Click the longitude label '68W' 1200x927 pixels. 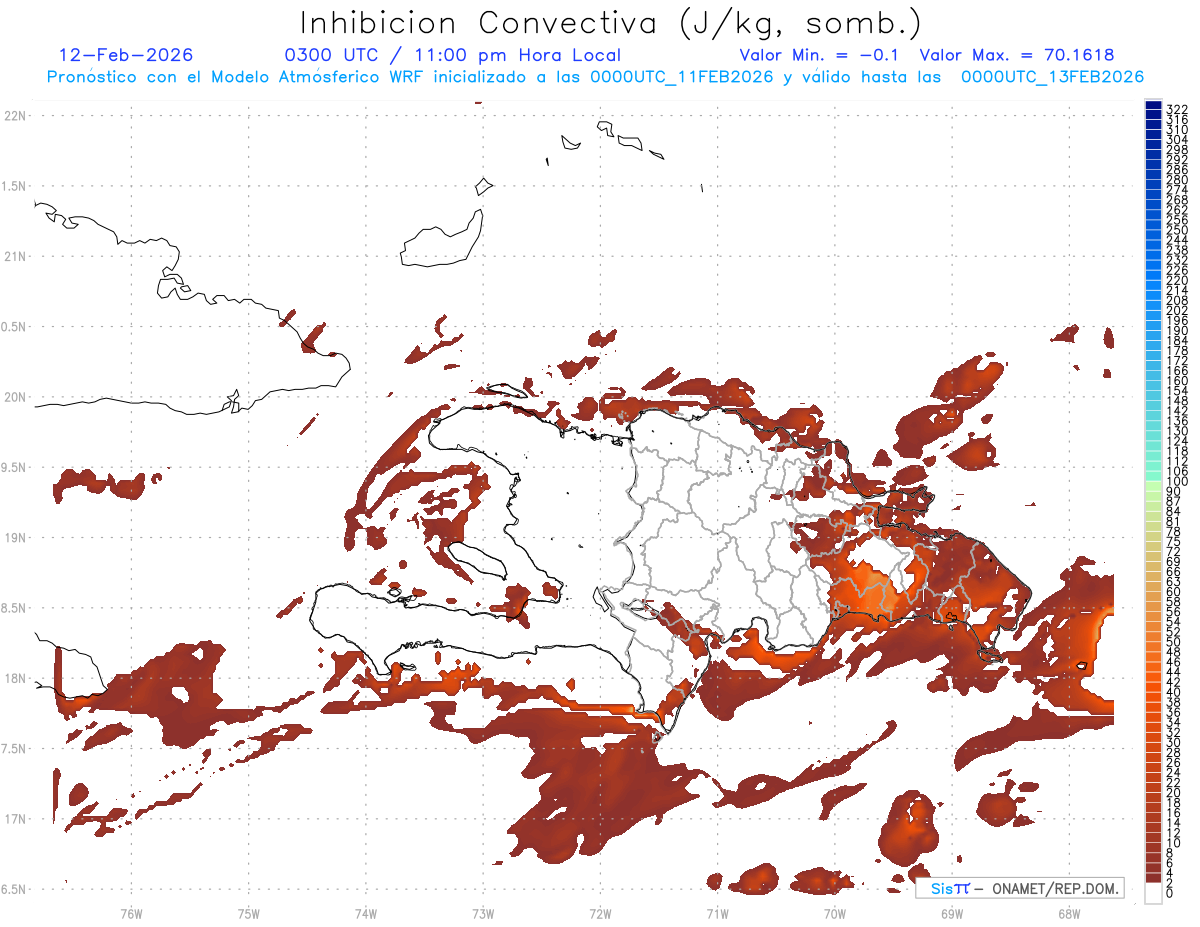[x=1069, y=914]
